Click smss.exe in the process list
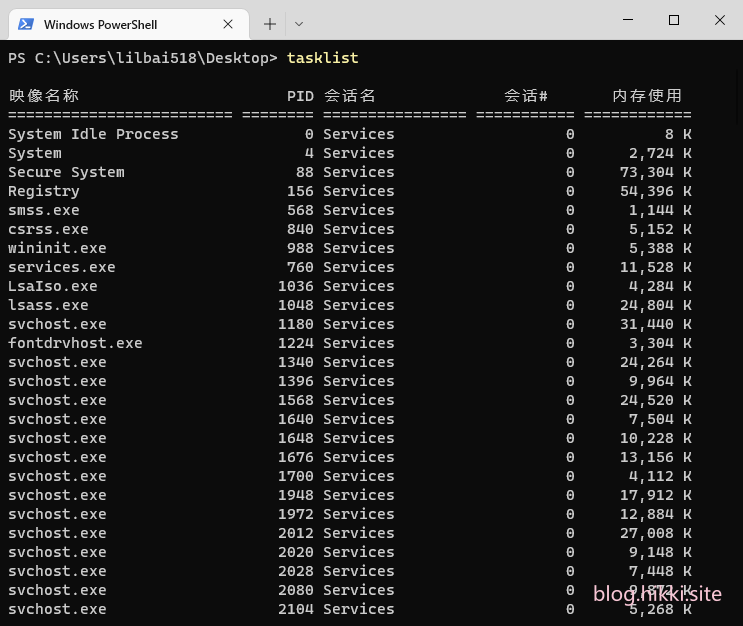This screenshot has height=626, width=743. click(44, 210)
